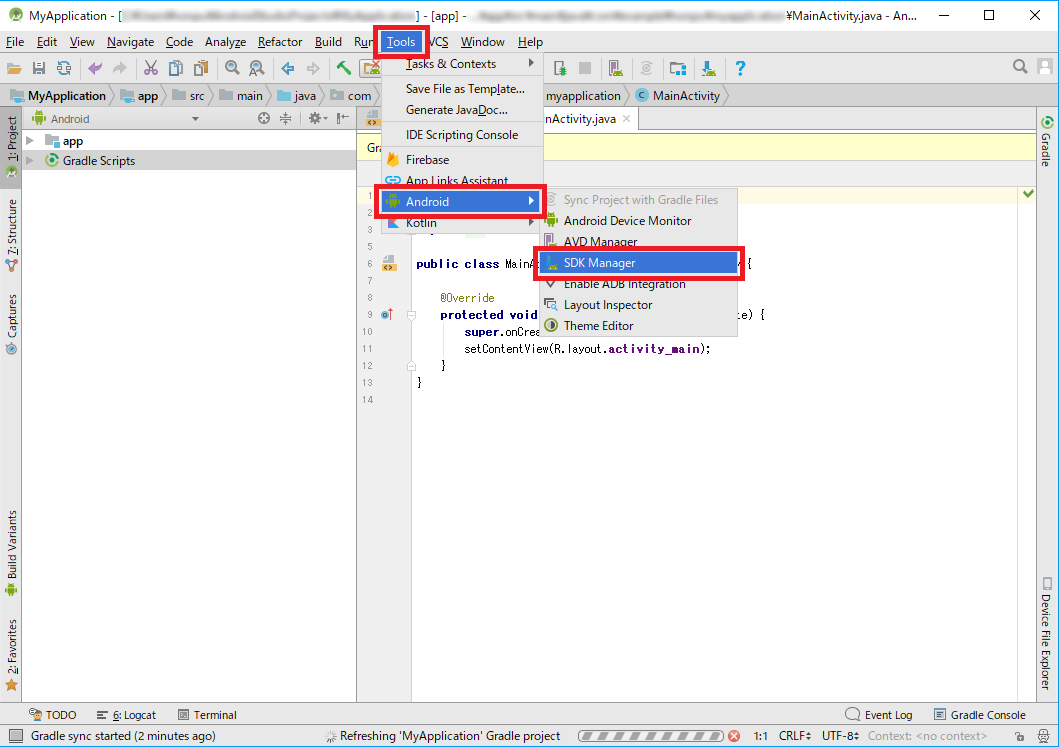Open the Event Log tool window
Viewport: 1059px width, 747px height.
[879, 715]
